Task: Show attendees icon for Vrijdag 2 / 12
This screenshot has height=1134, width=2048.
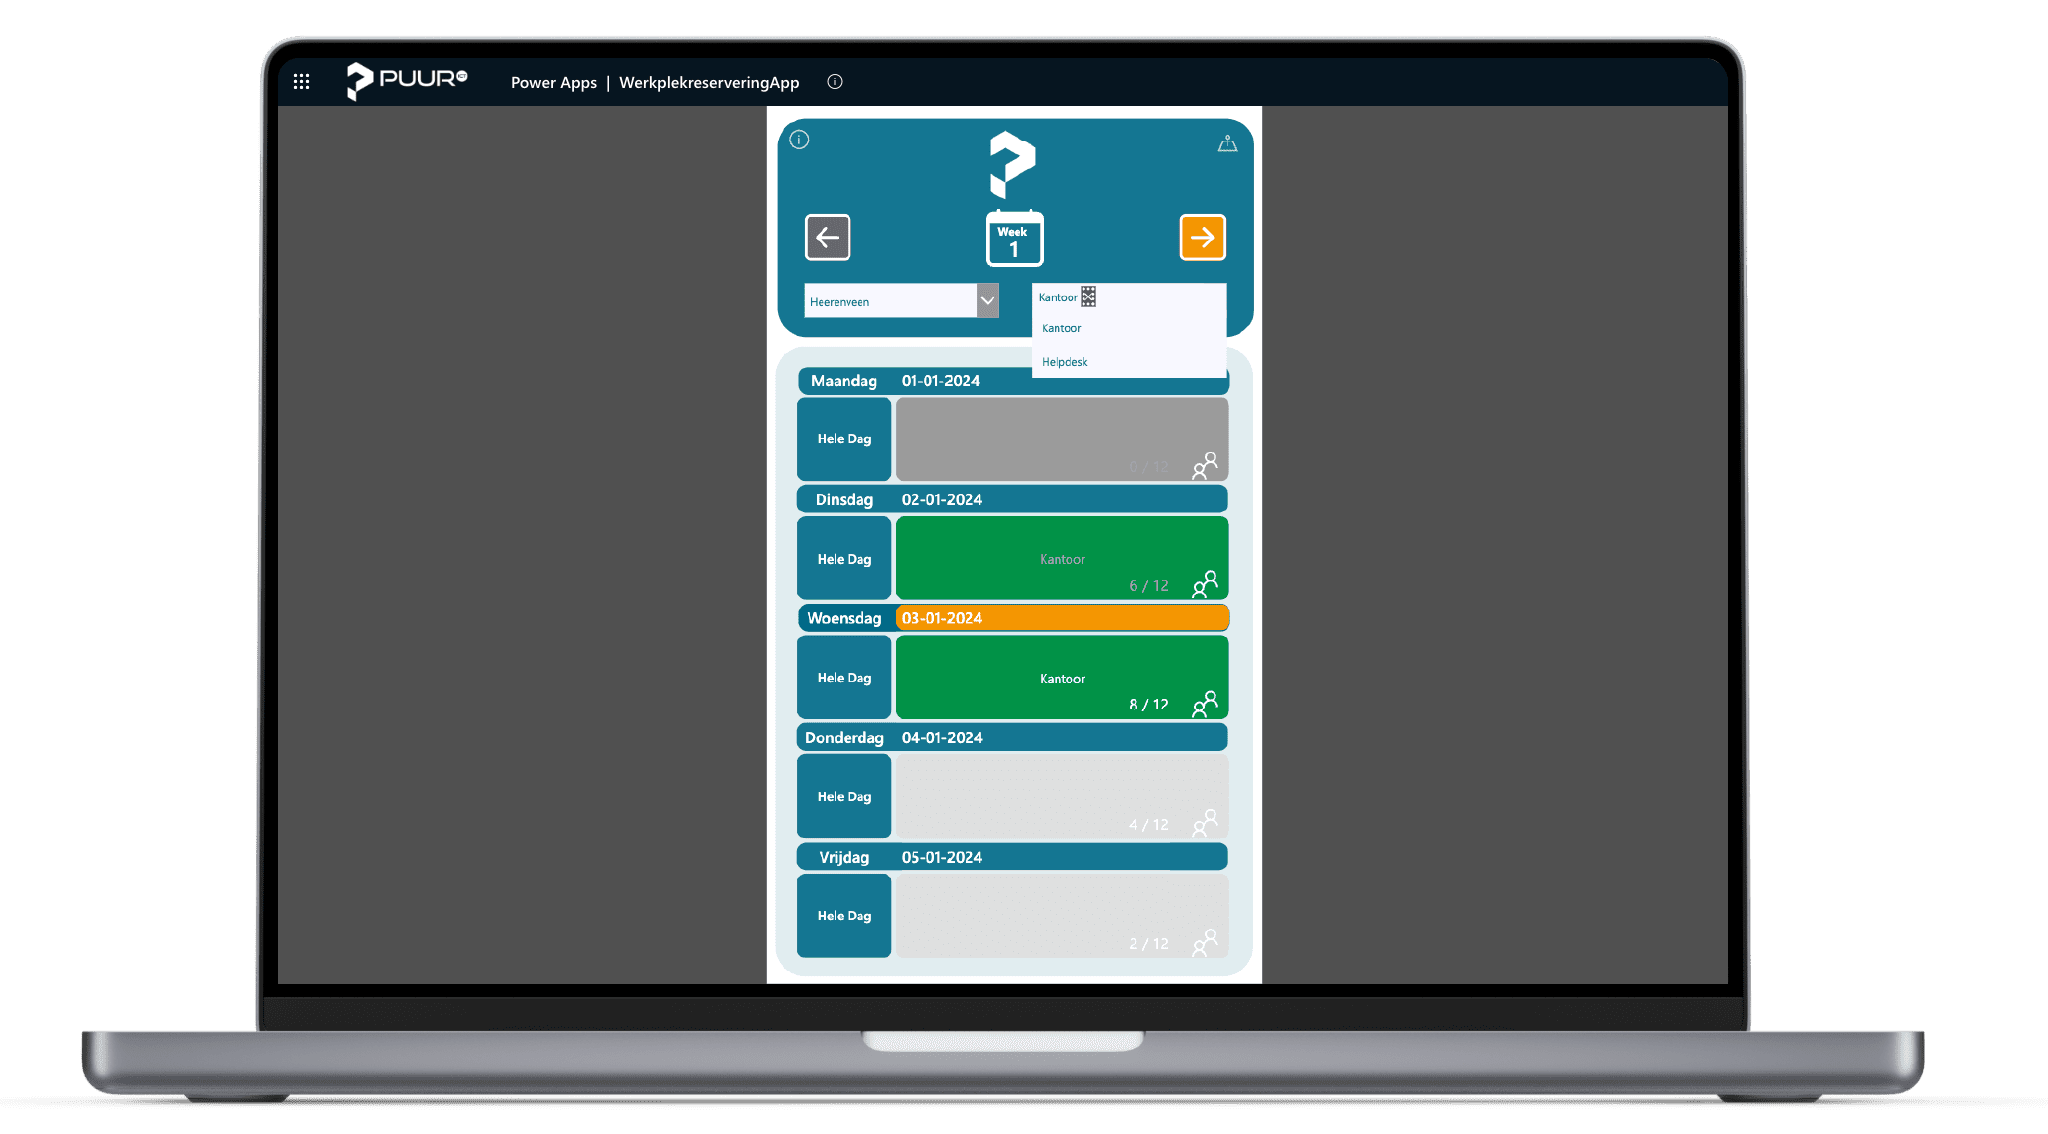Action: point(1205,942)
